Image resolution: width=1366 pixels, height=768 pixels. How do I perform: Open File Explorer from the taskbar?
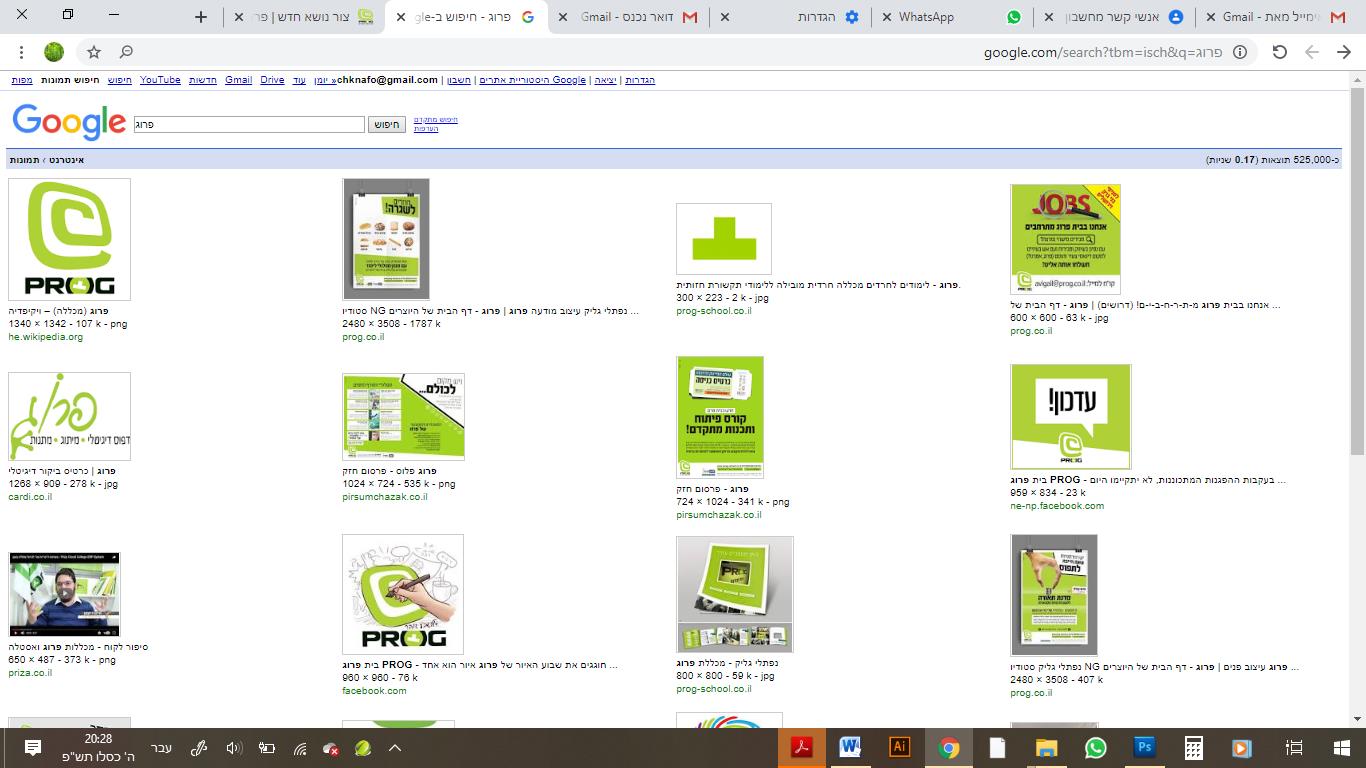tap(1046, 747)
